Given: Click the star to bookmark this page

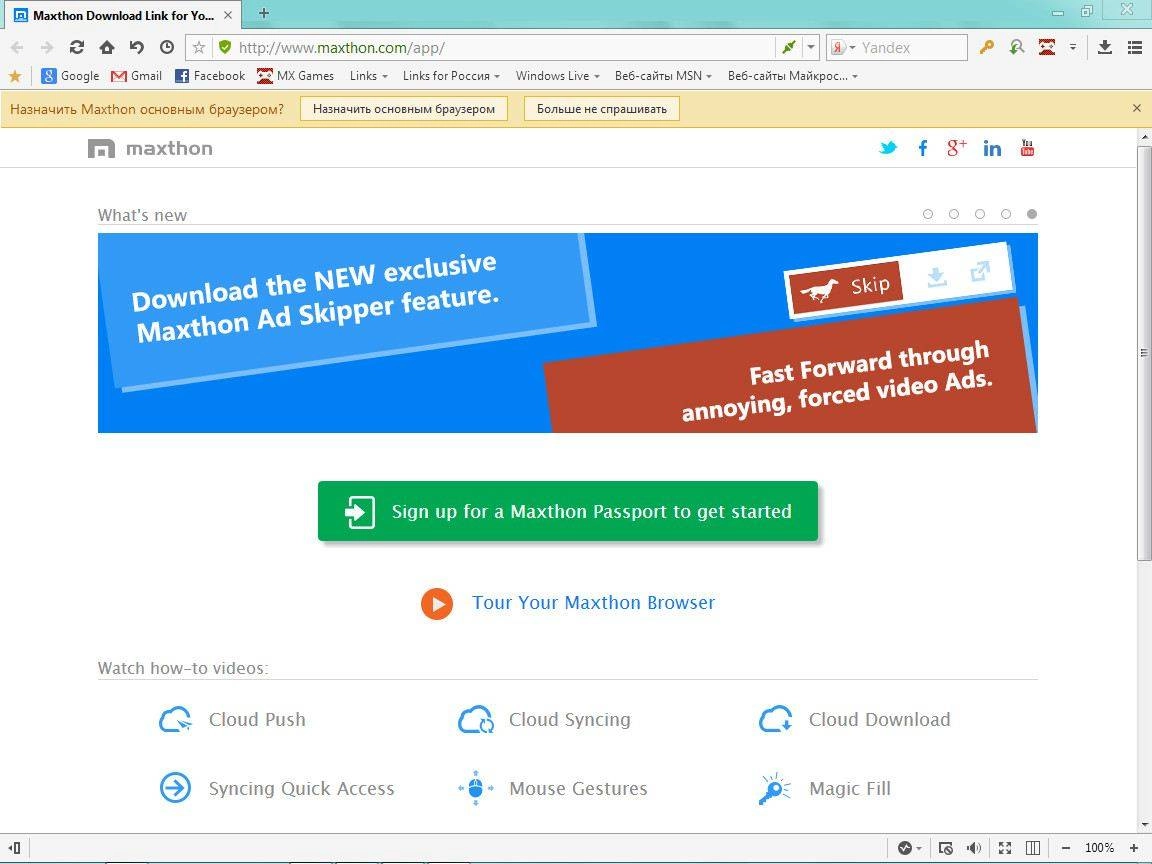Looking at the screenshot, I should tap(198, 48).
